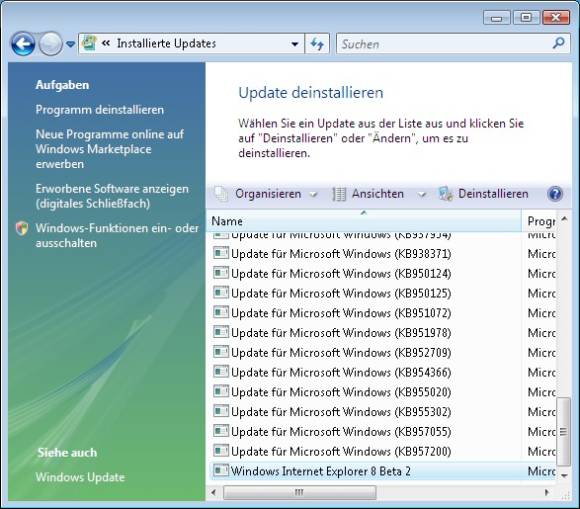This screenshot has width=580, height=509.
Task: Maximize the Installierte Updates window
Action: [x=526, y=18]
